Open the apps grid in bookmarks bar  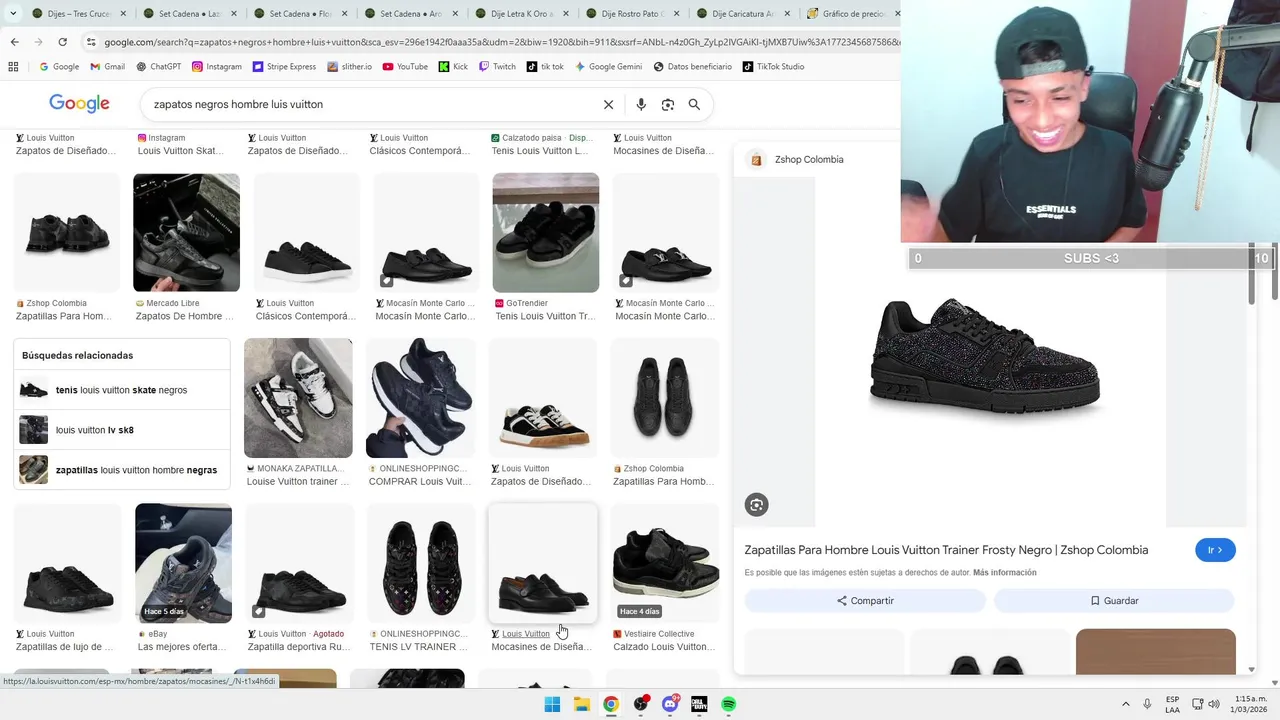coord(13,67)
